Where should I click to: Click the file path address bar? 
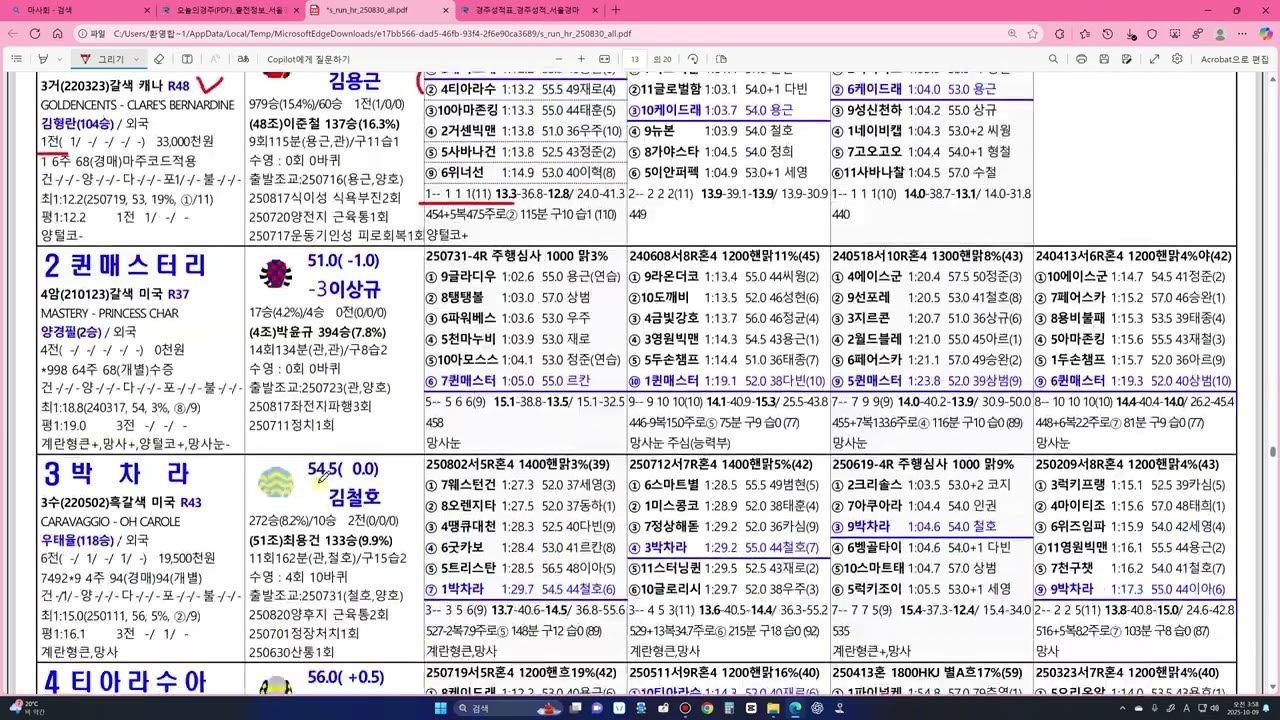pos(559,34)
